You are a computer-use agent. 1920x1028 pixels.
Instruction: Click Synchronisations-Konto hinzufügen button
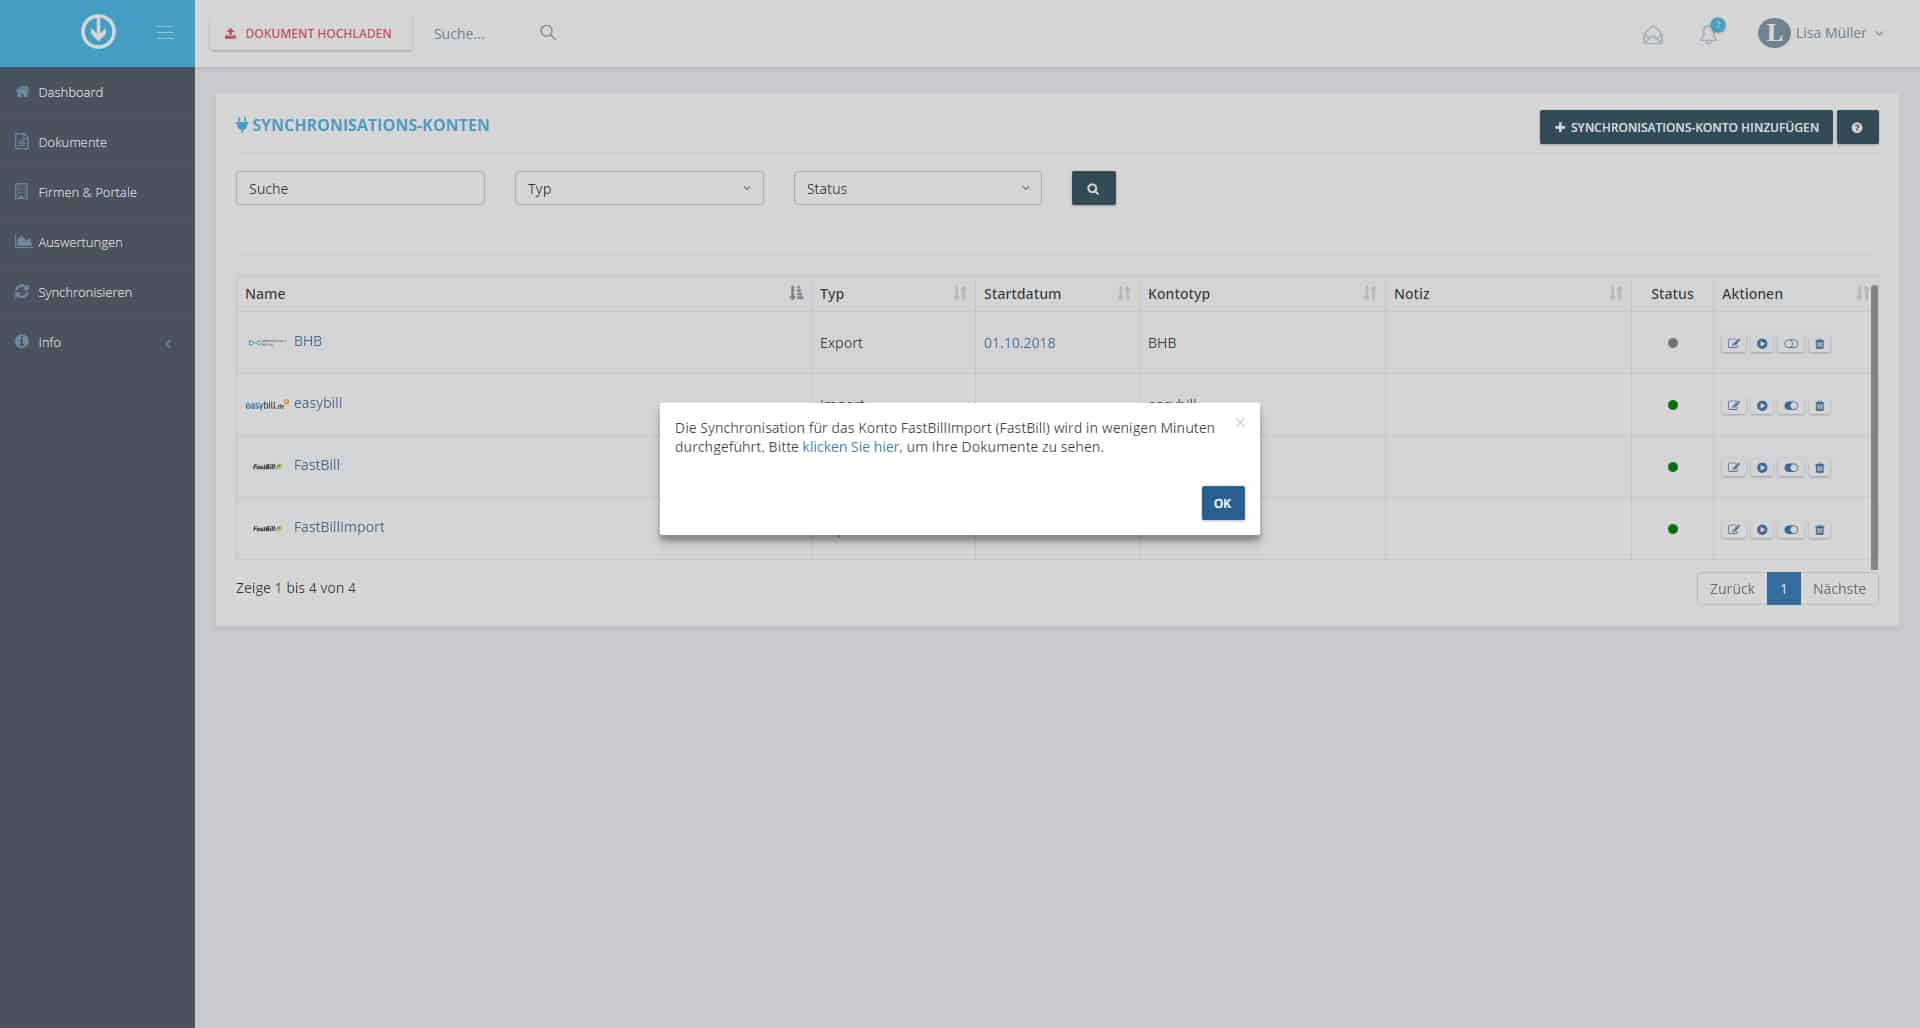[x=1686, y=127]
